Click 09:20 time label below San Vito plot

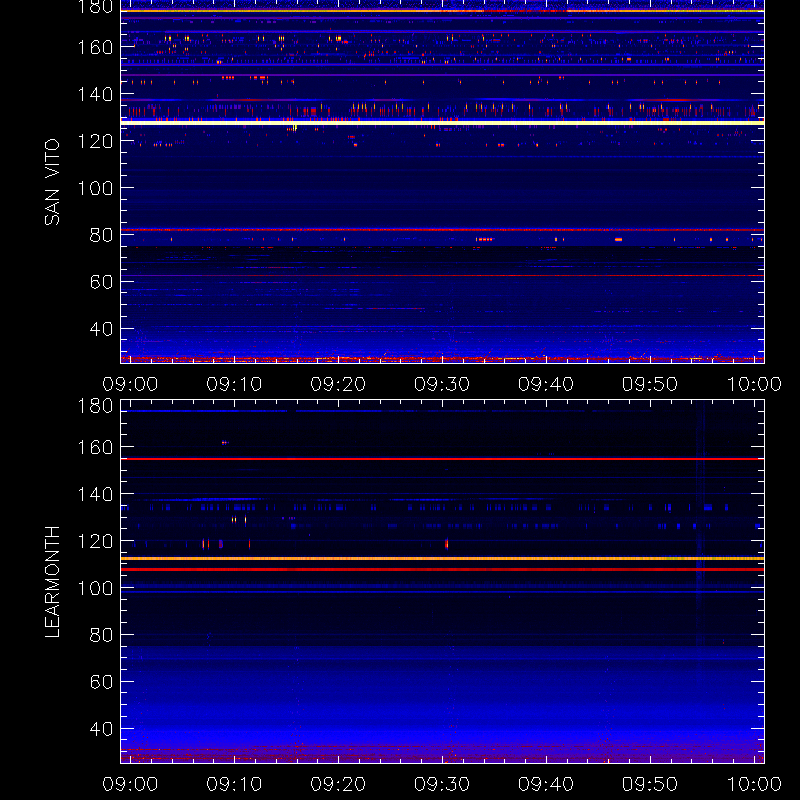(338, 384)
